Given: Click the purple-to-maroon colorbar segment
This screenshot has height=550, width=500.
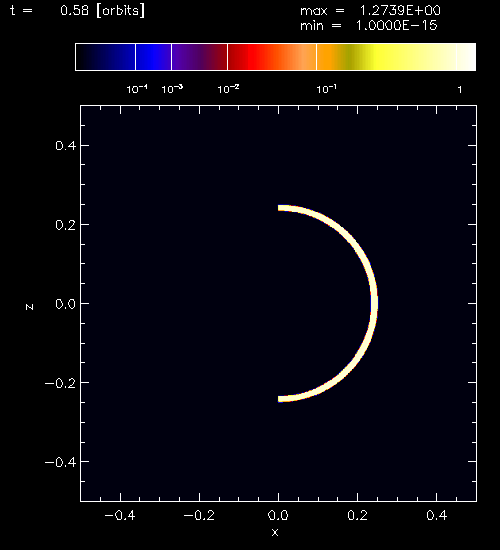Looking at the screenshot, I should (x=199, y=57).
